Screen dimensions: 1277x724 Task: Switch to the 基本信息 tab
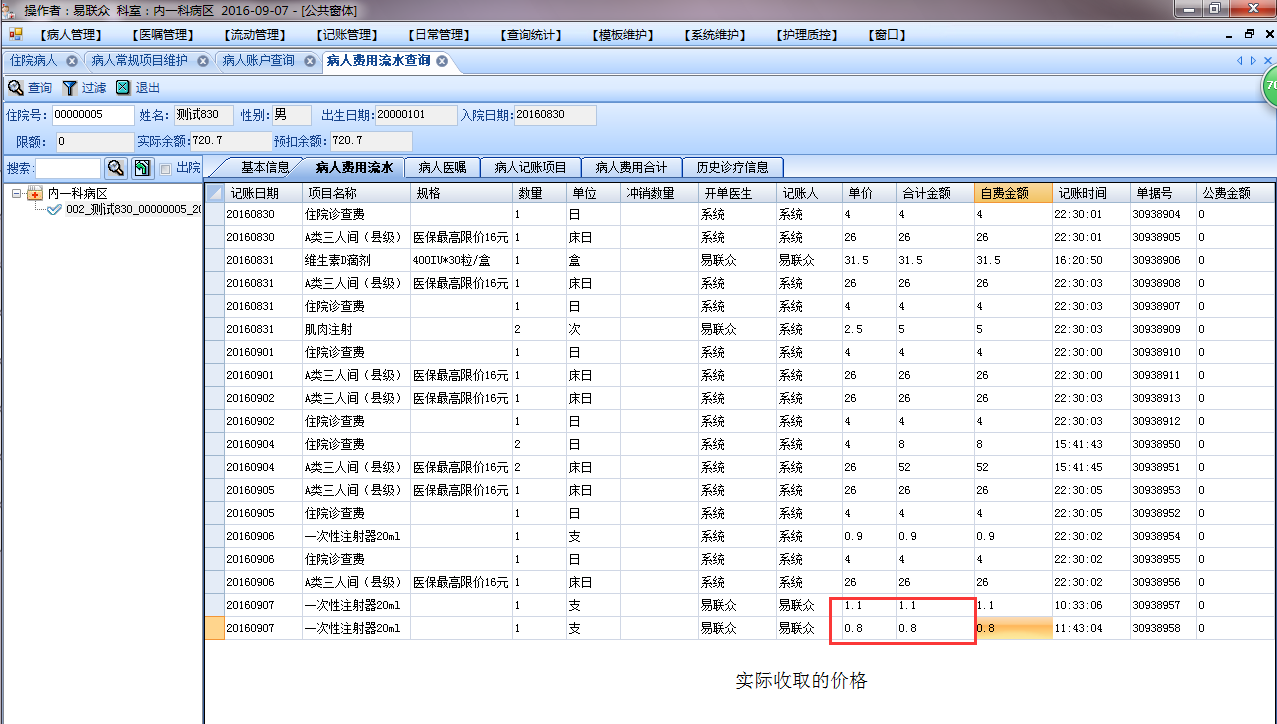click(x=265, y=167)
